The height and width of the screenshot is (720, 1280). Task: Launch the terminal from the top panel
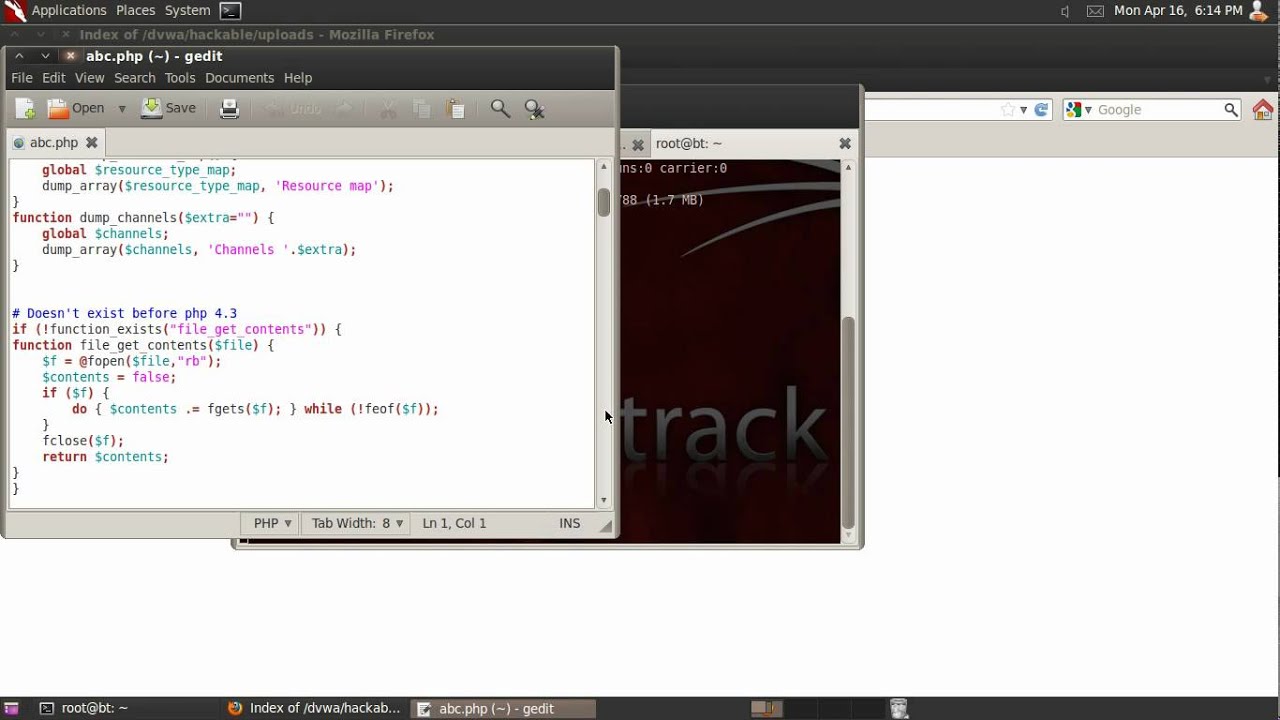(230, 11)
